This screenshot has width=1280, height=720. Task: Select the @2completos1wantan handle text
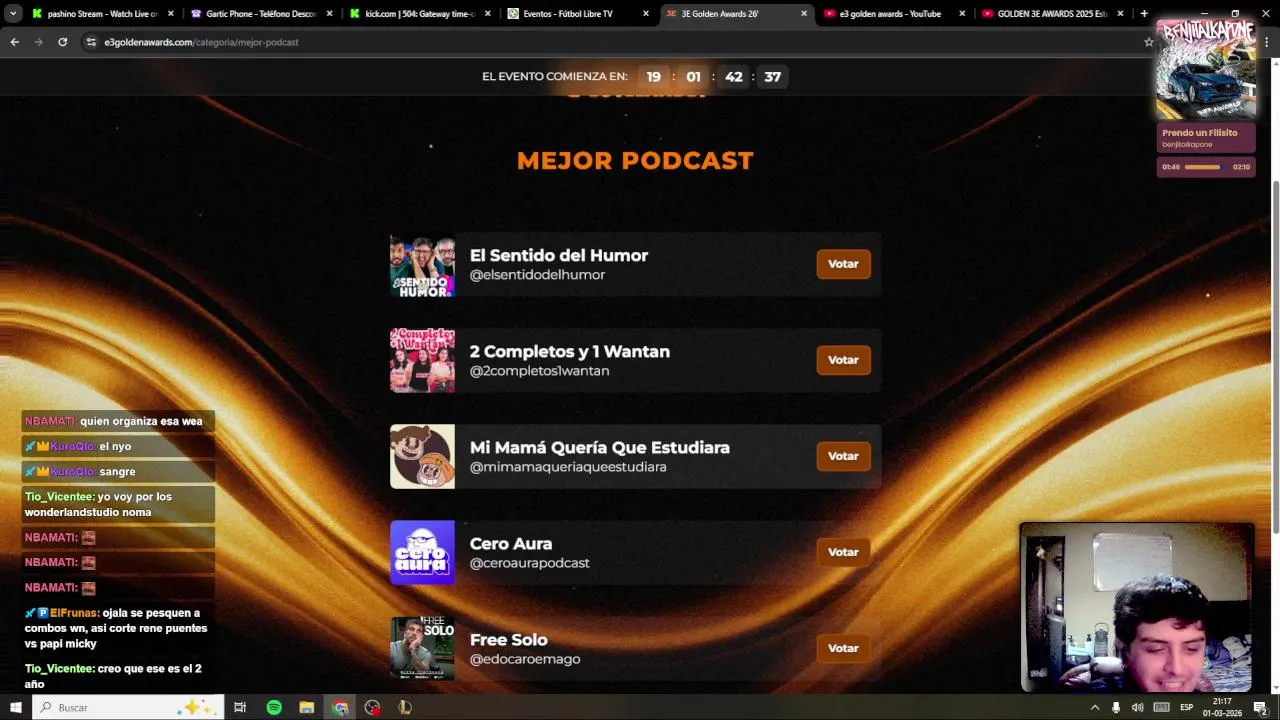pos(539,371)
